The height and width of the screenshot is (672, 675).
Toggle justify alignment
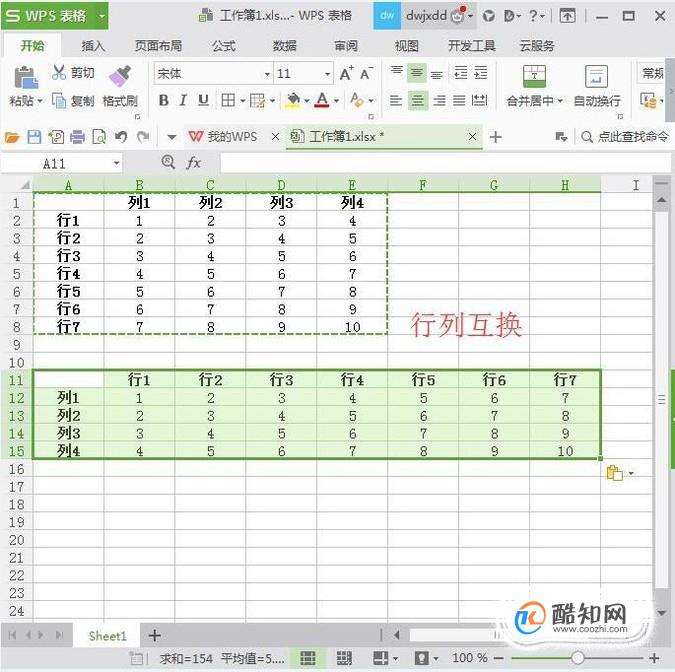tap(459, 101)
